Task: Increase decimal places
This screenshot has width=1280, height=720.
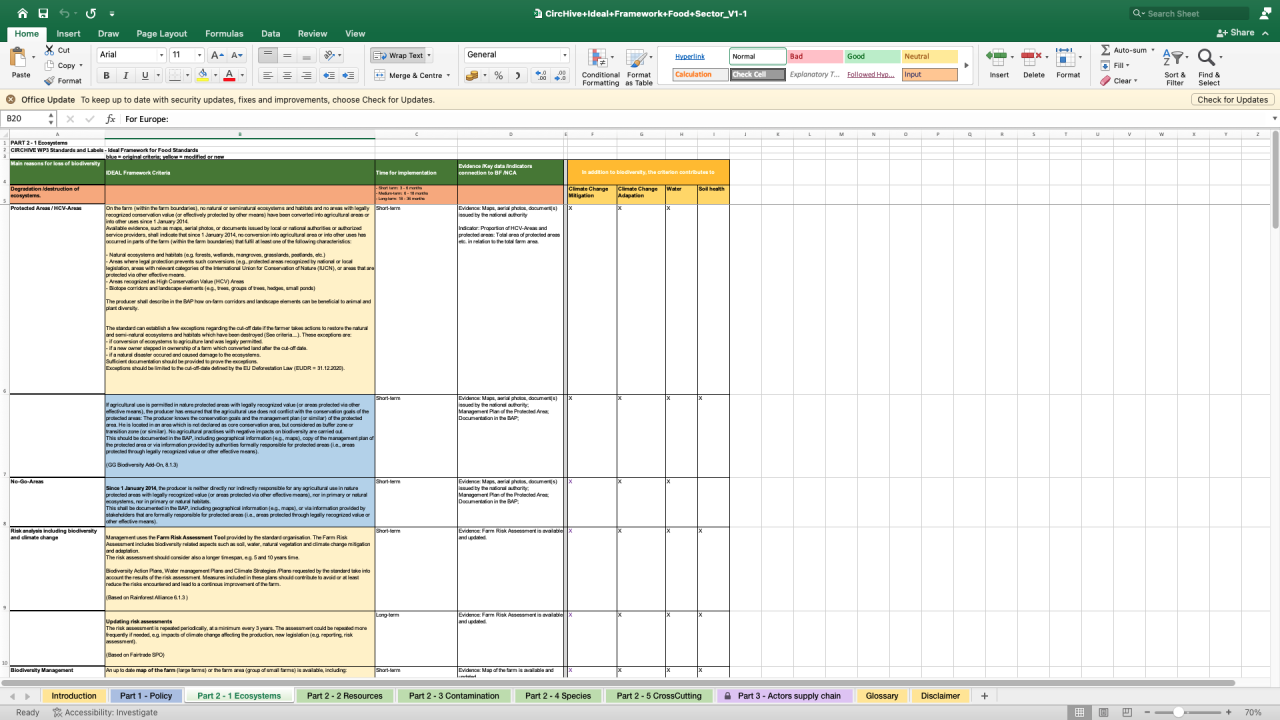Action: (x=541, y=76)
